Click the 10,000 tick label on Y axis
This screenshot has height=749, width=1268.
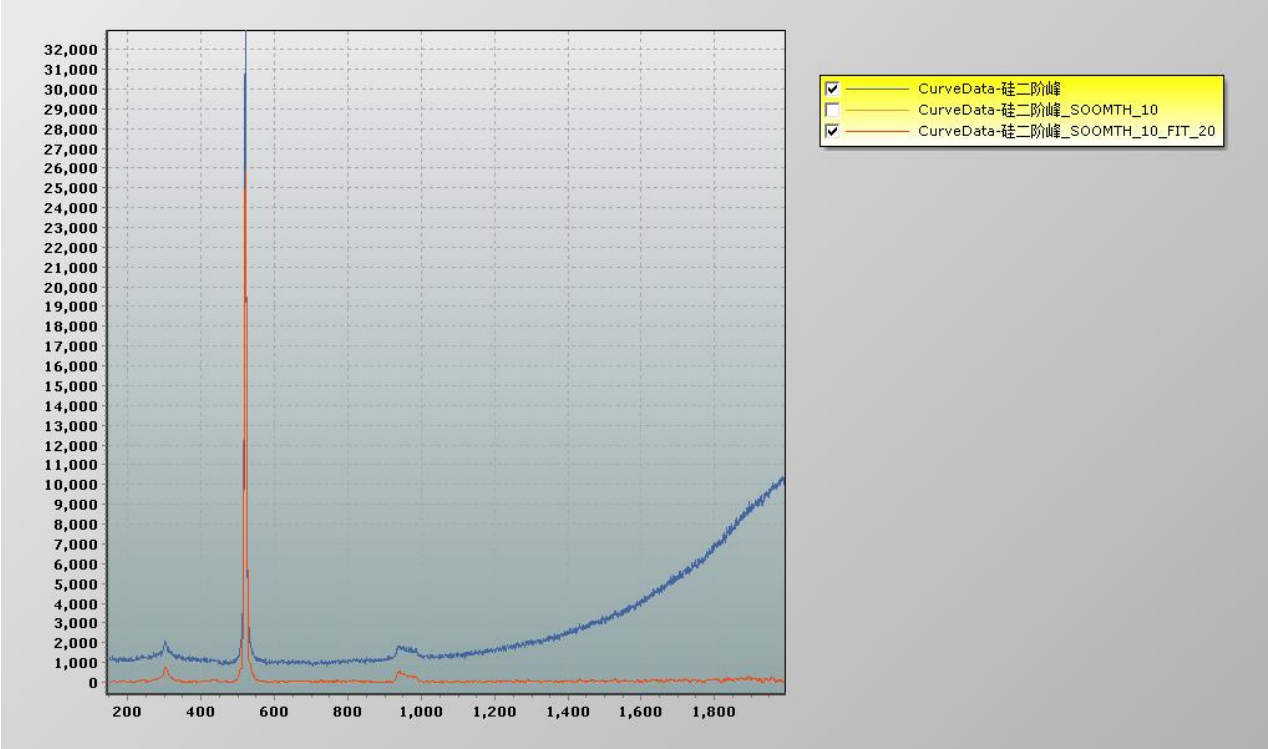pos(70,485)
